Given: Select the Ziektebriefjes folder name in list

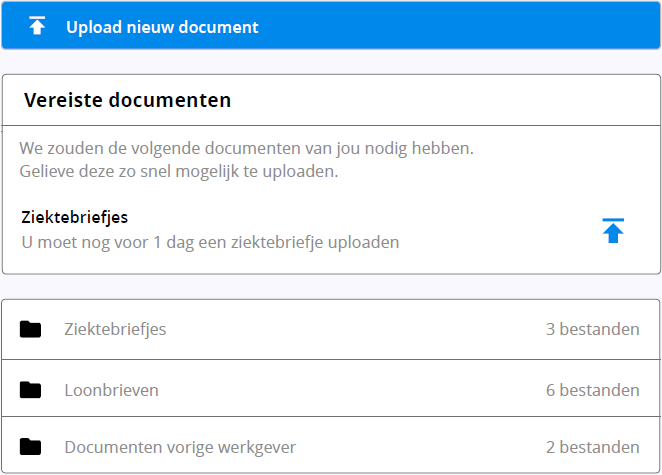Looking at the screenshot, I should pyautogui.click(x=115, y=330).
